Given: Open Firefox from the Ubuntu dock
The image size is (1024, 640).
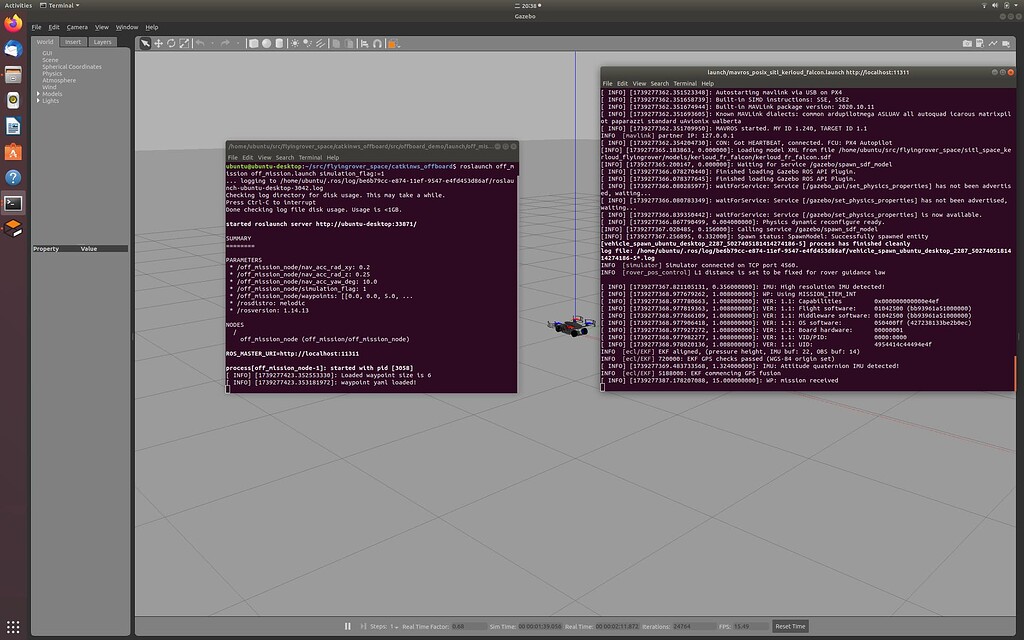Looking at the screenshot, I should tap(14, 22).
